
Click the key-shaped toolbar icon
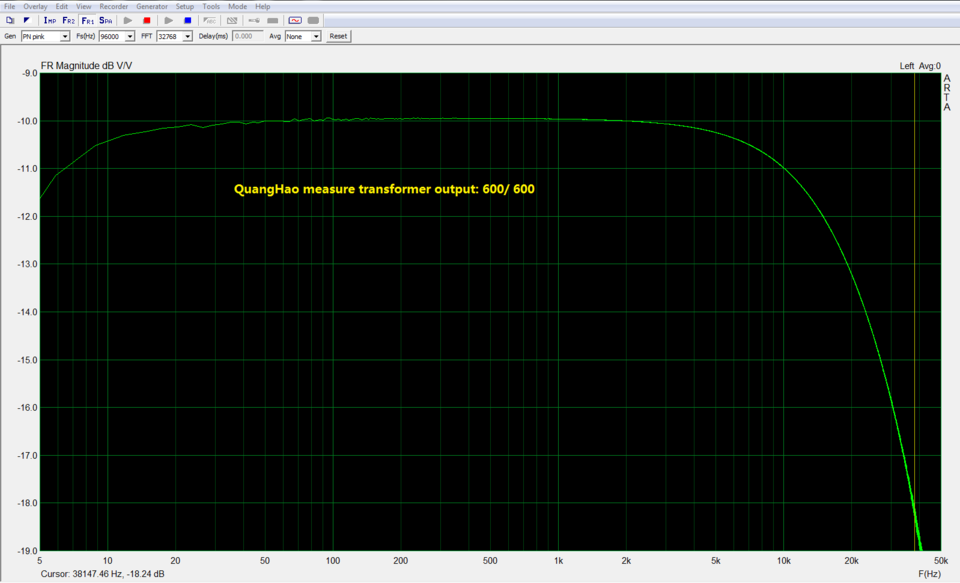[254, 20]
